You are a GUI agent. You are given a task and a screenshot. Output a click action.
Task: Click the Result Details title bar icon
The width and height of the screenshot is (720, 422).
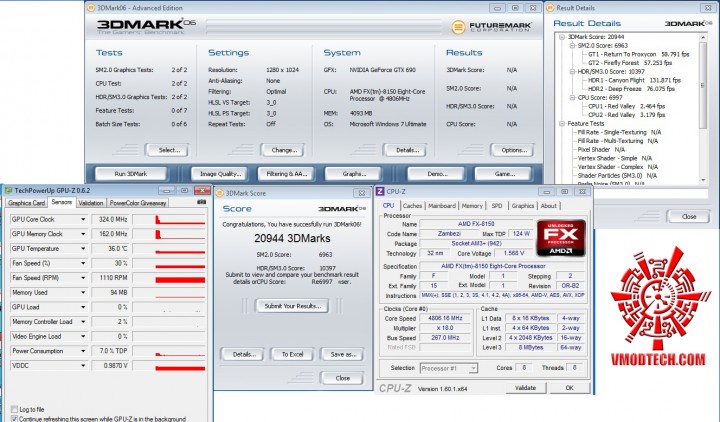(550, 8)
